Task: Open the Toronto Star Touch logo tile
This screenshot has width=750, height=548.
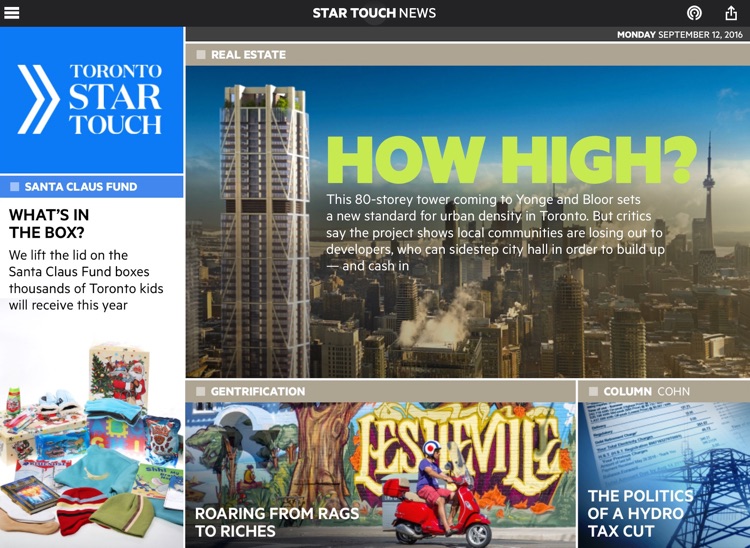Action: pos(91,100)
